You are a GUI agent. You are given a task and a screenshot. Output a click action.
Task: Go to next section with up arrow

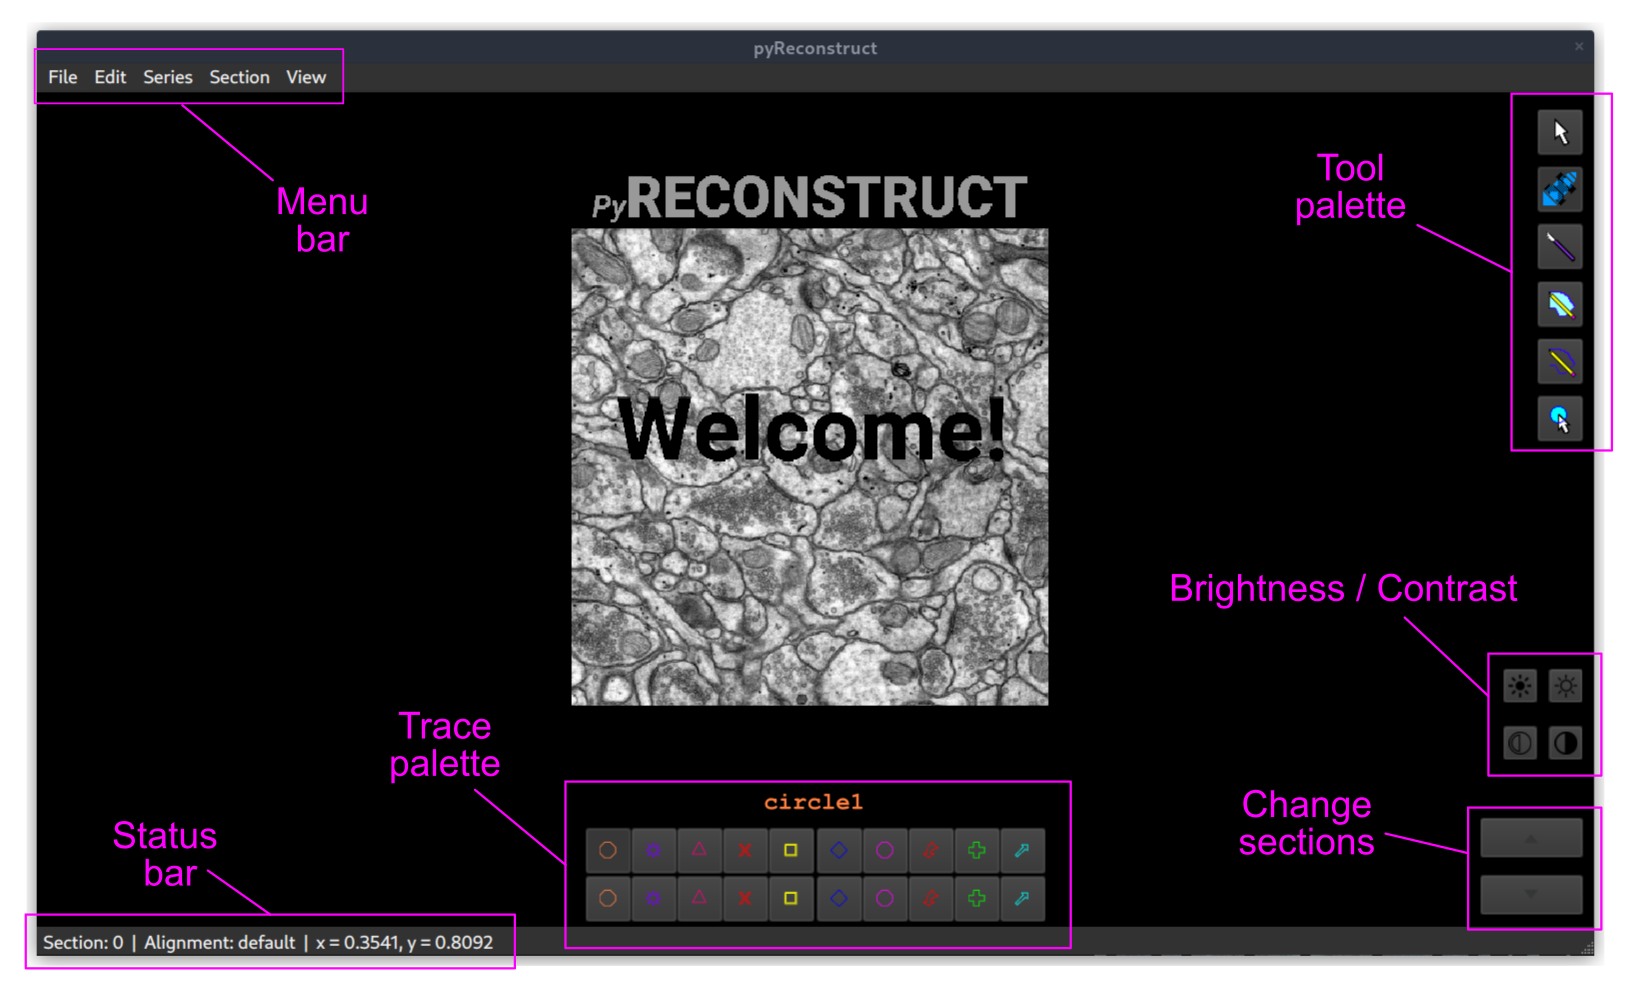(x=1531, y=838)
